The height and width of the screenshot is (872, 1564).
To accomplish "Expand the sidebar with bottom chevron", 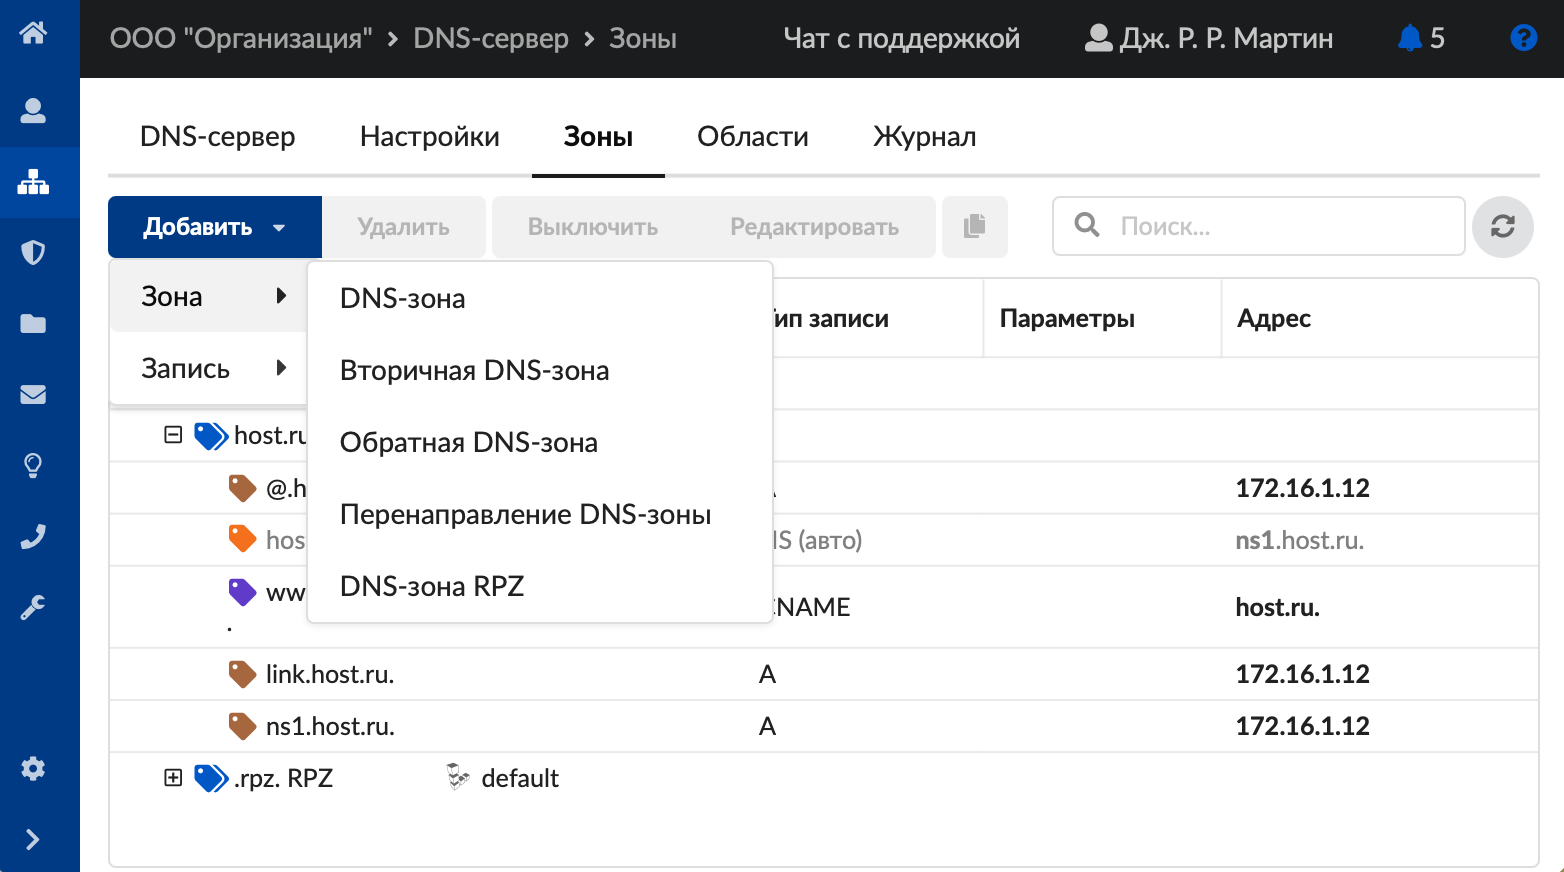I will 33,839.
